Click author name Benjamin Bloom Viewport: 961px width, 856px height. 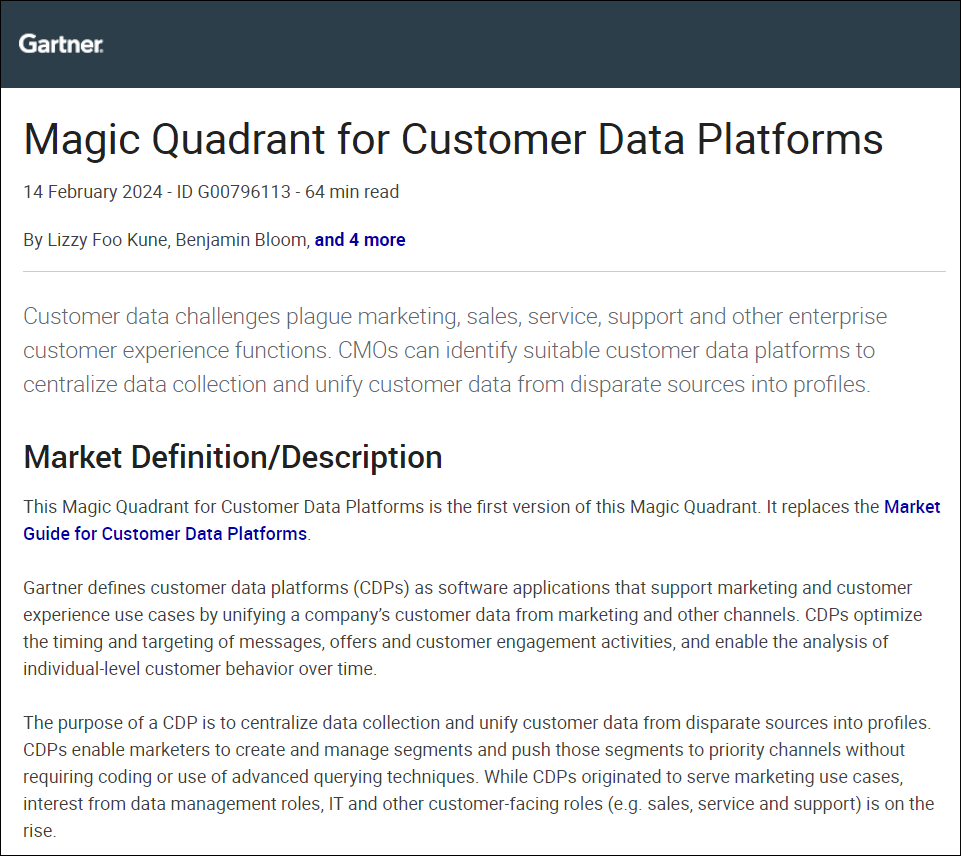click(242, 240)
